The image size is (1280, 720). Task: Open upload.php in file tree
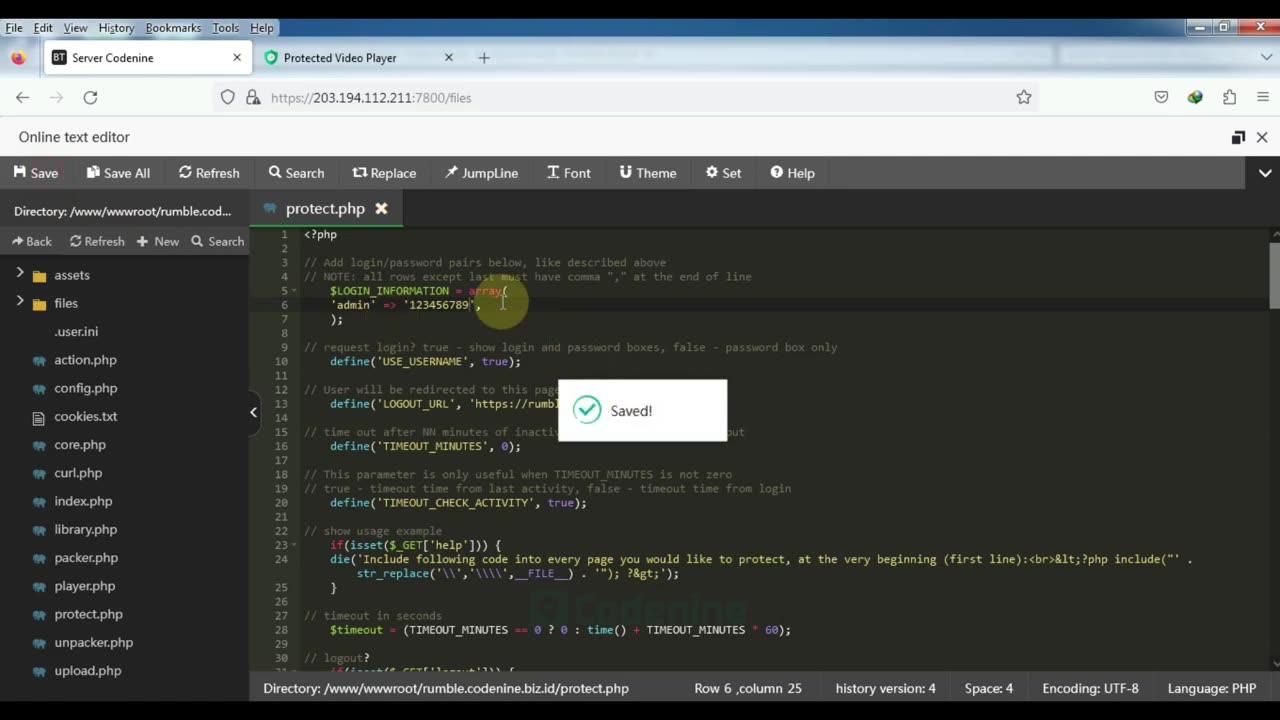tap(88, 670)
